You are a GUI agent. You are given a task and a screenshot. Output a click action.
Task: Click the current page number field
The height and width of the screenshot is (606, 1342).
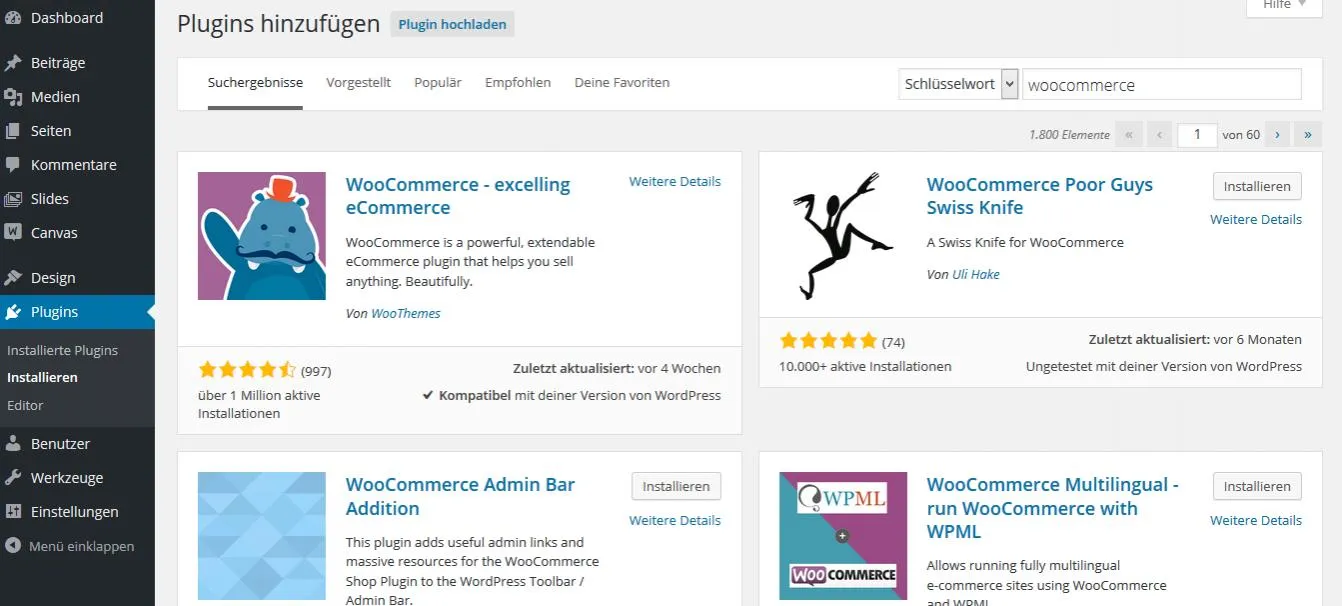pos(1197,135)
